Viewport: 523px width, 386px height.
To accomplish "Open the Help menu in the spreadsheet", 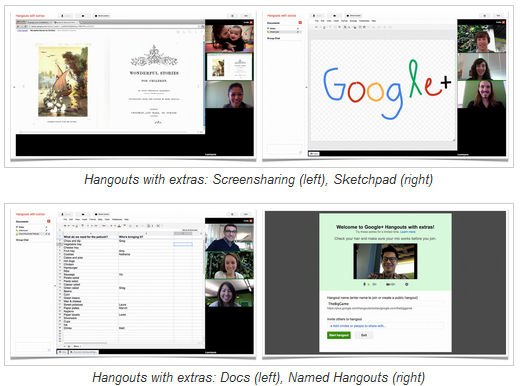I will [x=126, y=220].
